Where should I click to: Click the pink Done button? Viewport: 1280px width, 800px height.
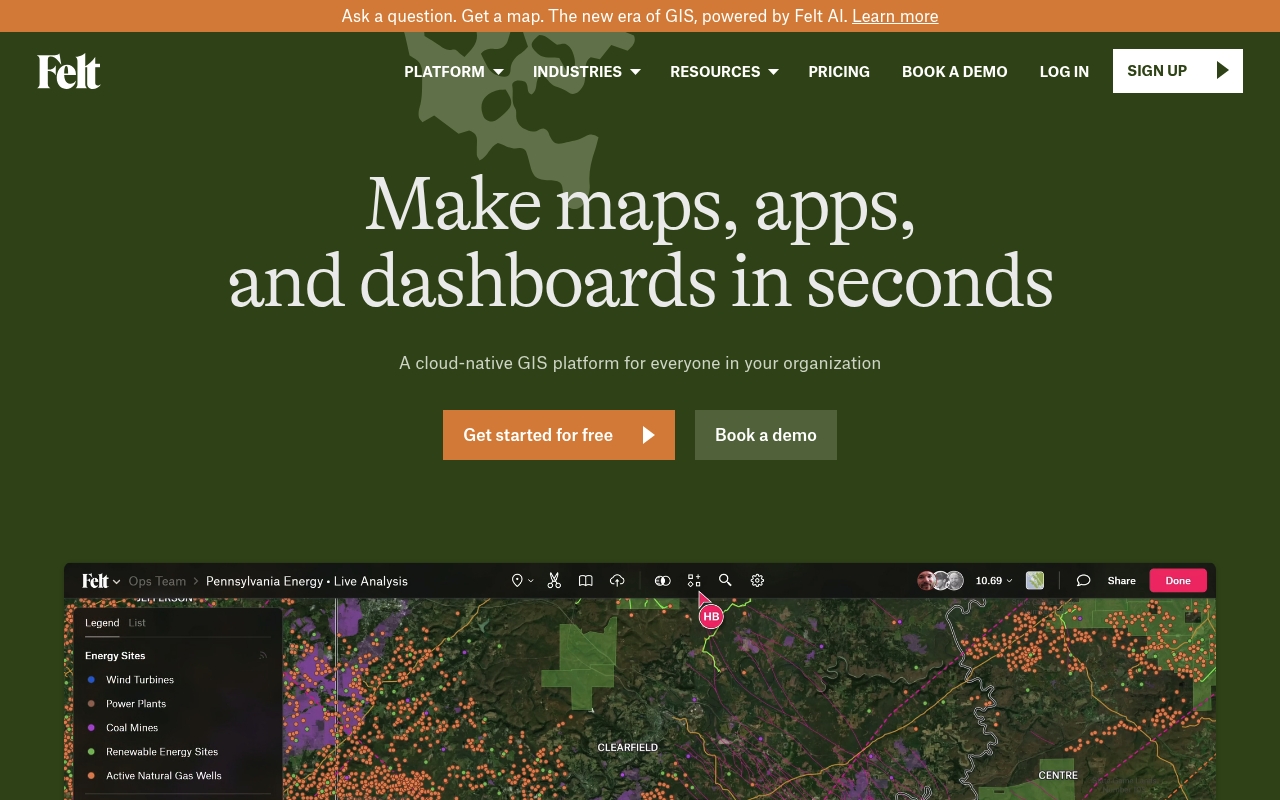1178,580
